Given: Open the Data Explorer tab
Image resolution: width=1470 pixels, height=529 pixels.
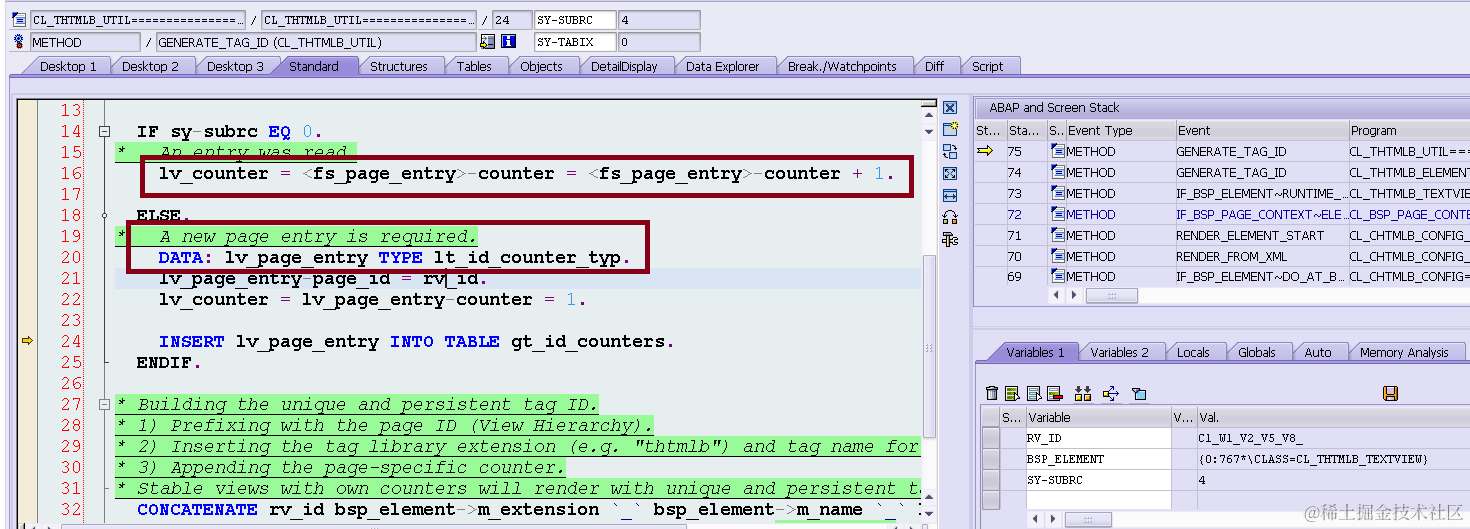Looking at the screenshot, I should [x=722, y=66].
